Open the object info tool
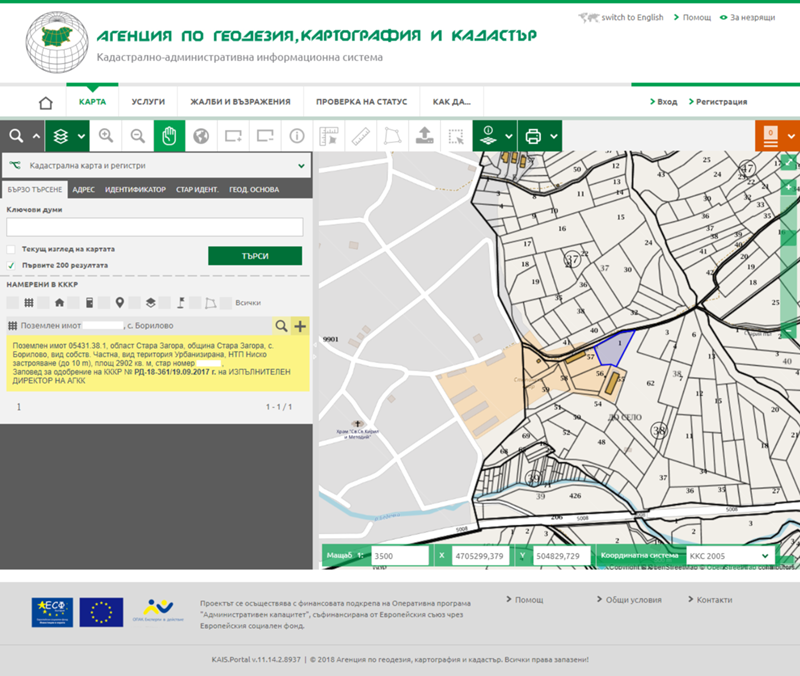Screen dimensions: 800x676 [x=297, y=135]
